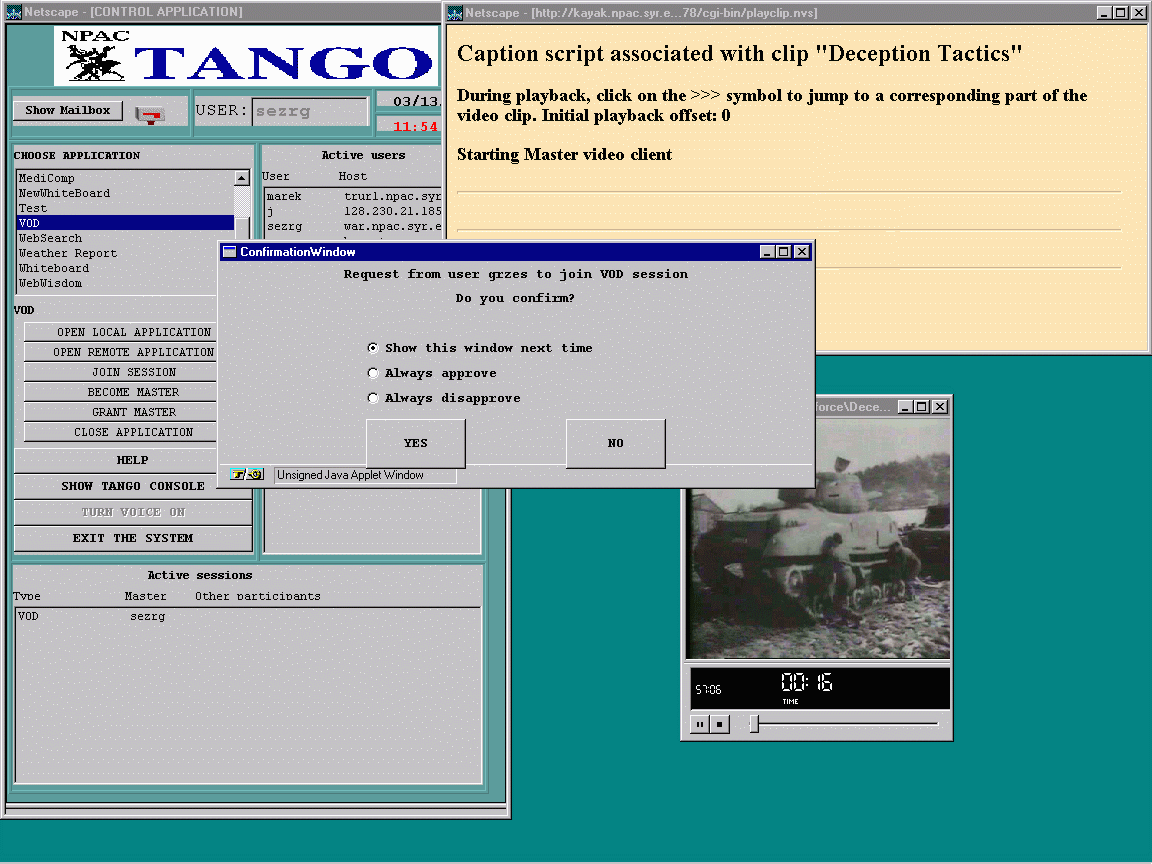Click the application list scroll up arrow

242,178
